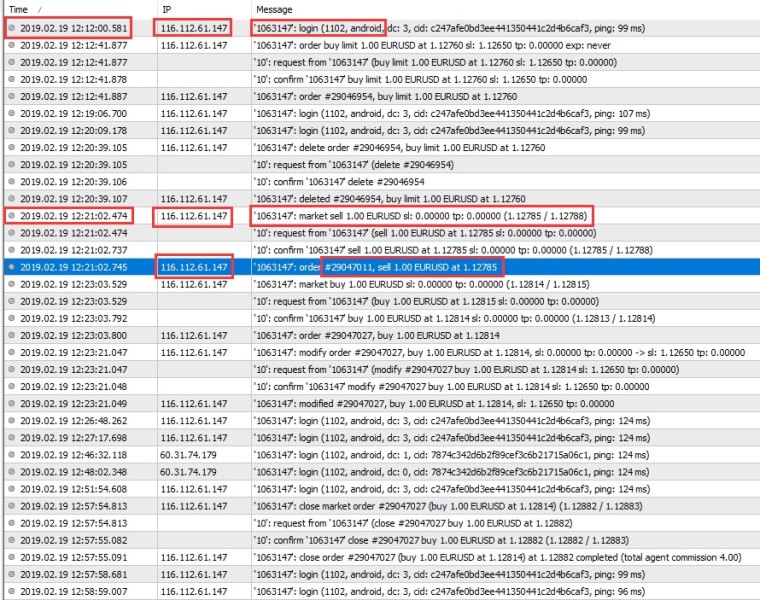Image resolution: width=760 pixels, height=600 pixels.
Task: Click the bullet icon beside 12:19:06.700
Action: [x=11, y=114]
